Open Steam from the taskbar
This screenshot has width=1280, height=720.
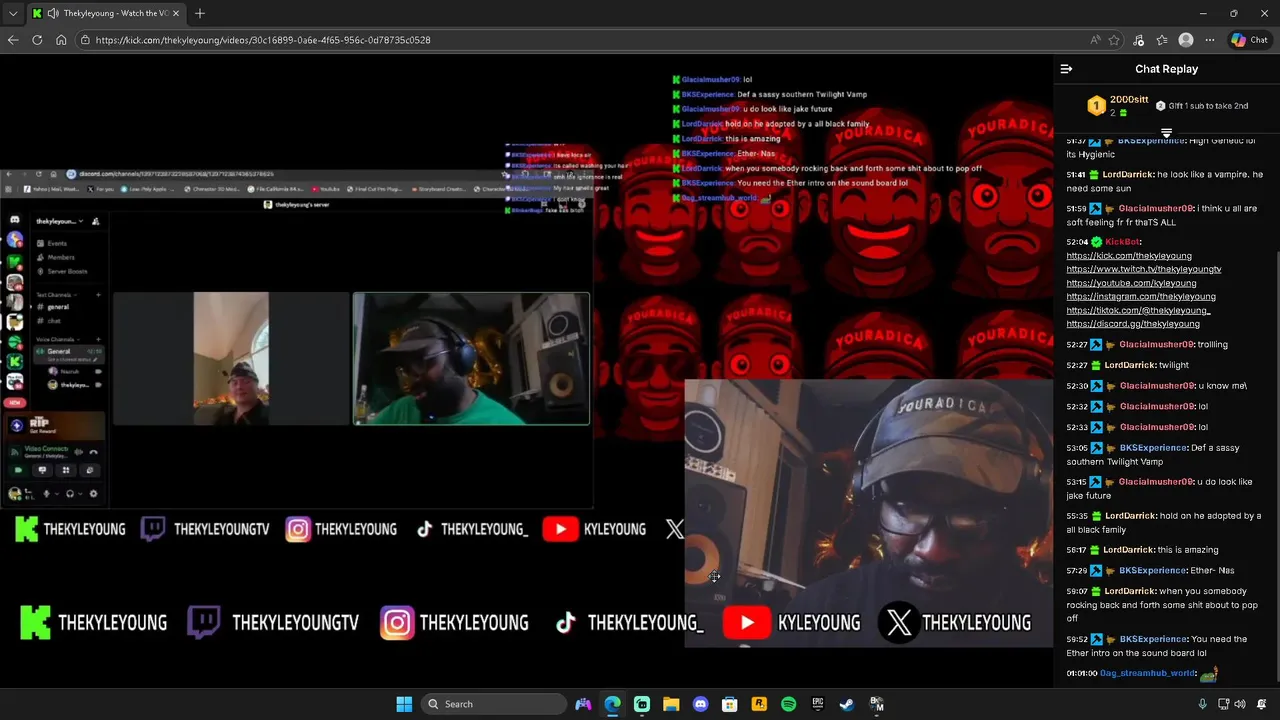846,704
